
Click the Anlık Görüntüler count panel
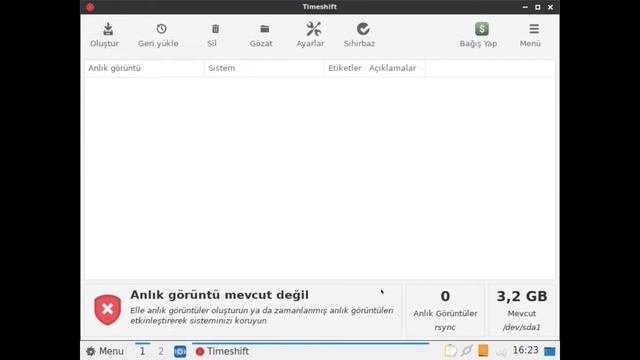click(445, 310)
